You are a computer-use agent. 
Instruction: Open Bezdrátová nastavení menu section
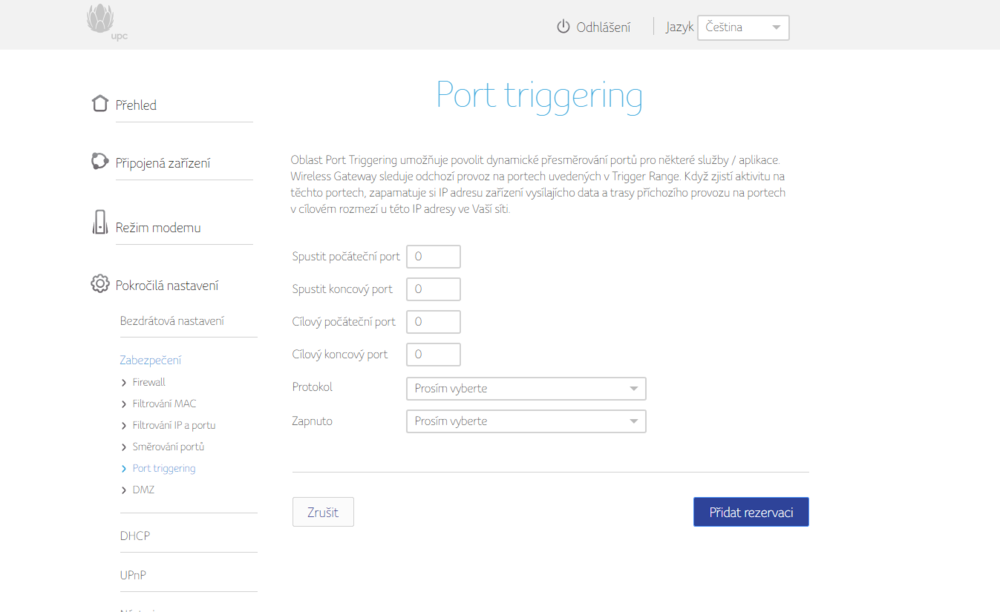tap(172, 321)
